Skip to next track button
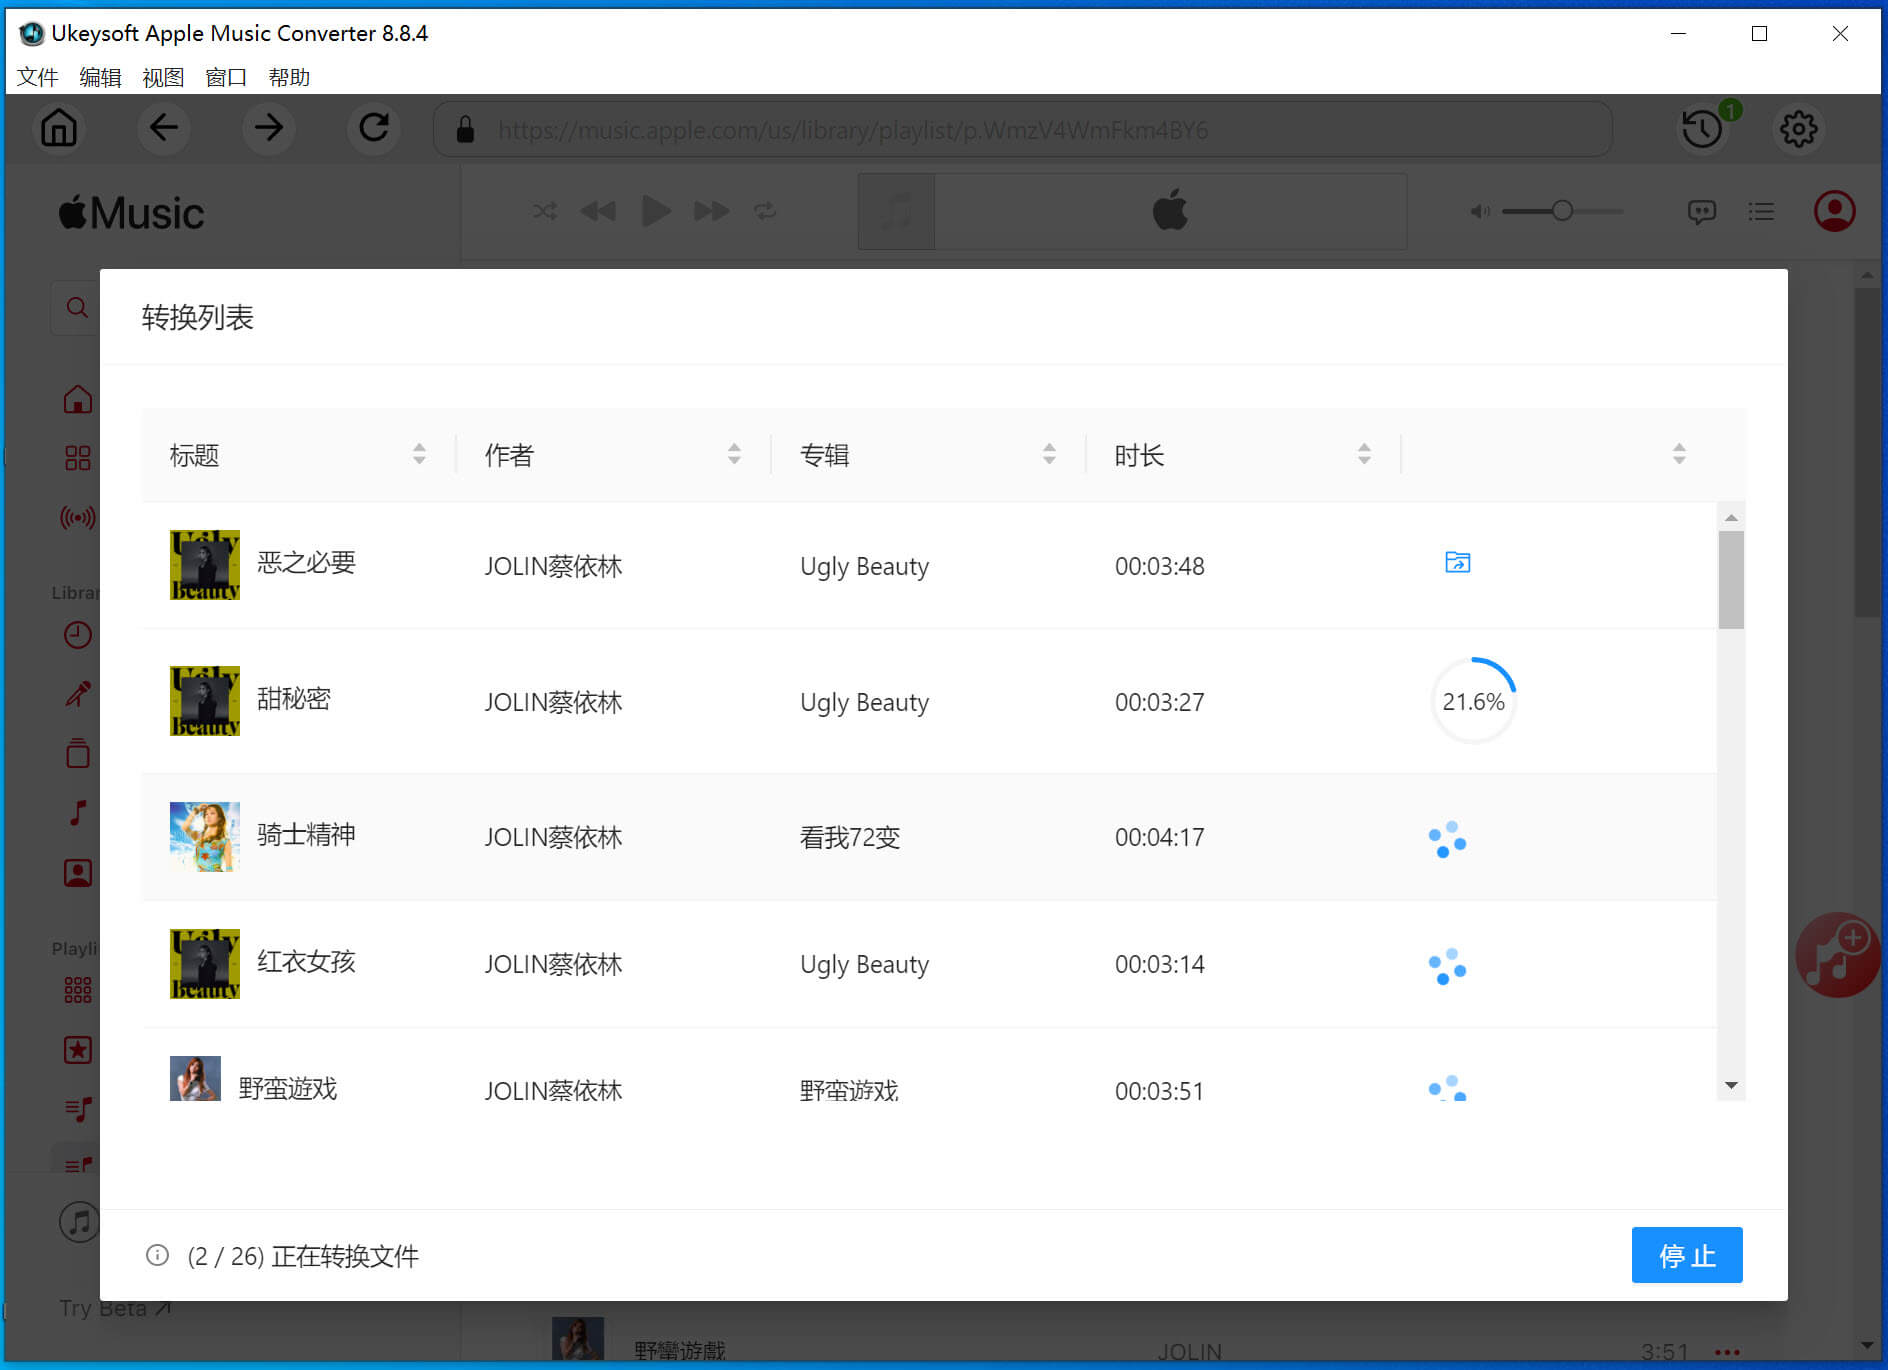1888x1370 pixels. pos(711,211)
